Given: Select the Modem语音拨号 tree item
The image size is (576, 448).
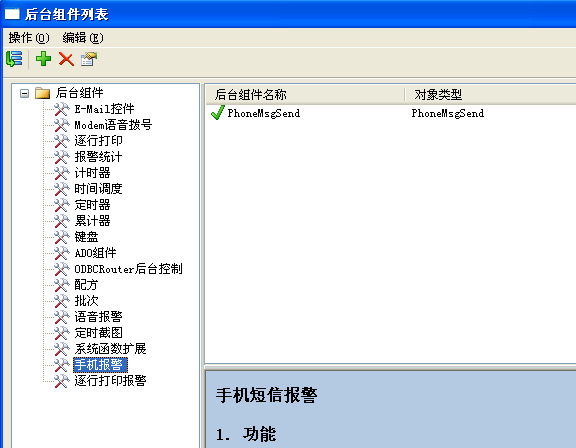Looking at the screenshot, I should (113, 125).
